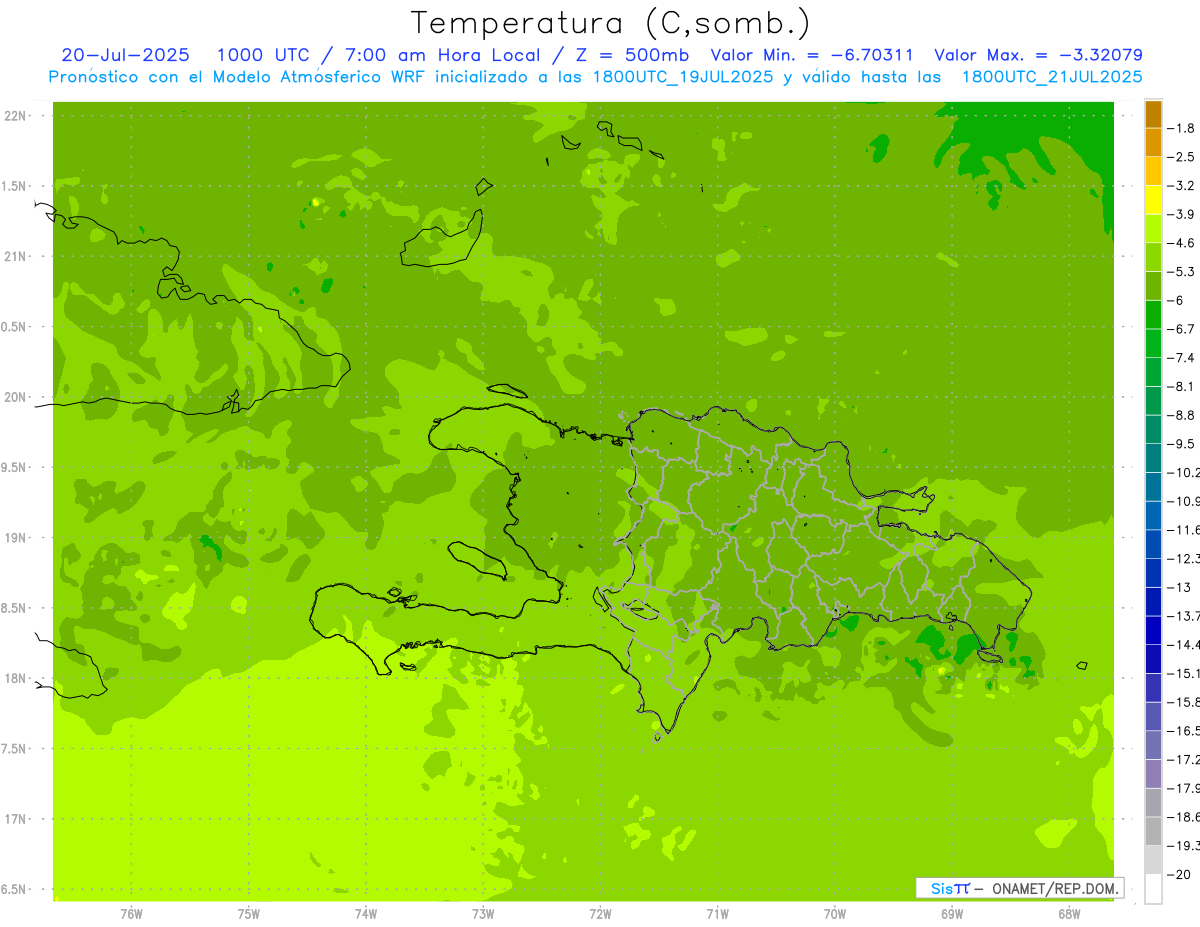Image resolution: width=1200 pixels, height=927 pixels.
Task: Pick the yellow swatch between -3.2 and -3.9
Action: pos(1153,200)
